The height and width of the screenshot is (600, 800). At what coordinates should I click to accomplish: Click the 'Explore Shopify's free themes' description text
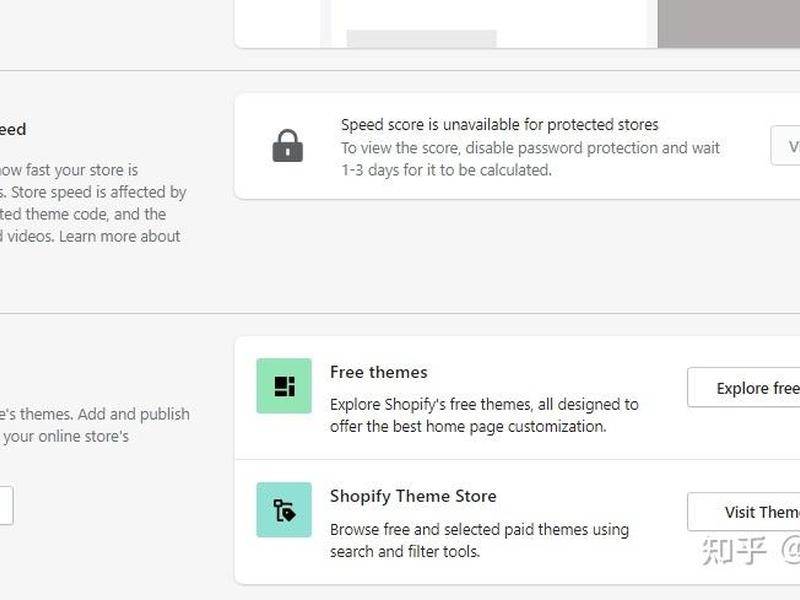pyautogui.click(x=484, y=415)
